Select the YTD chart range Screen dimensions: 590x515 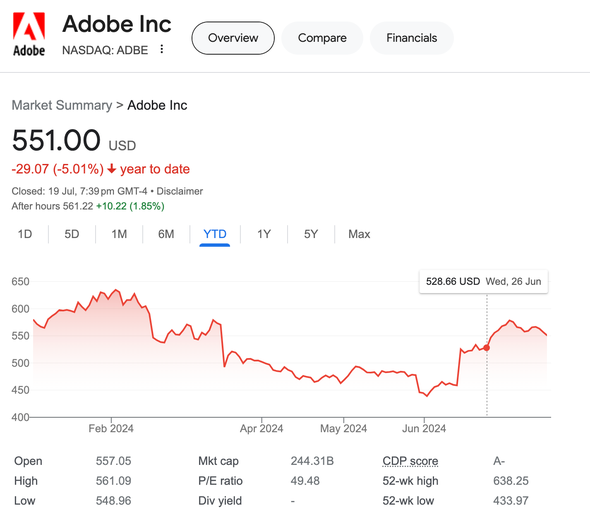[215, 234]
